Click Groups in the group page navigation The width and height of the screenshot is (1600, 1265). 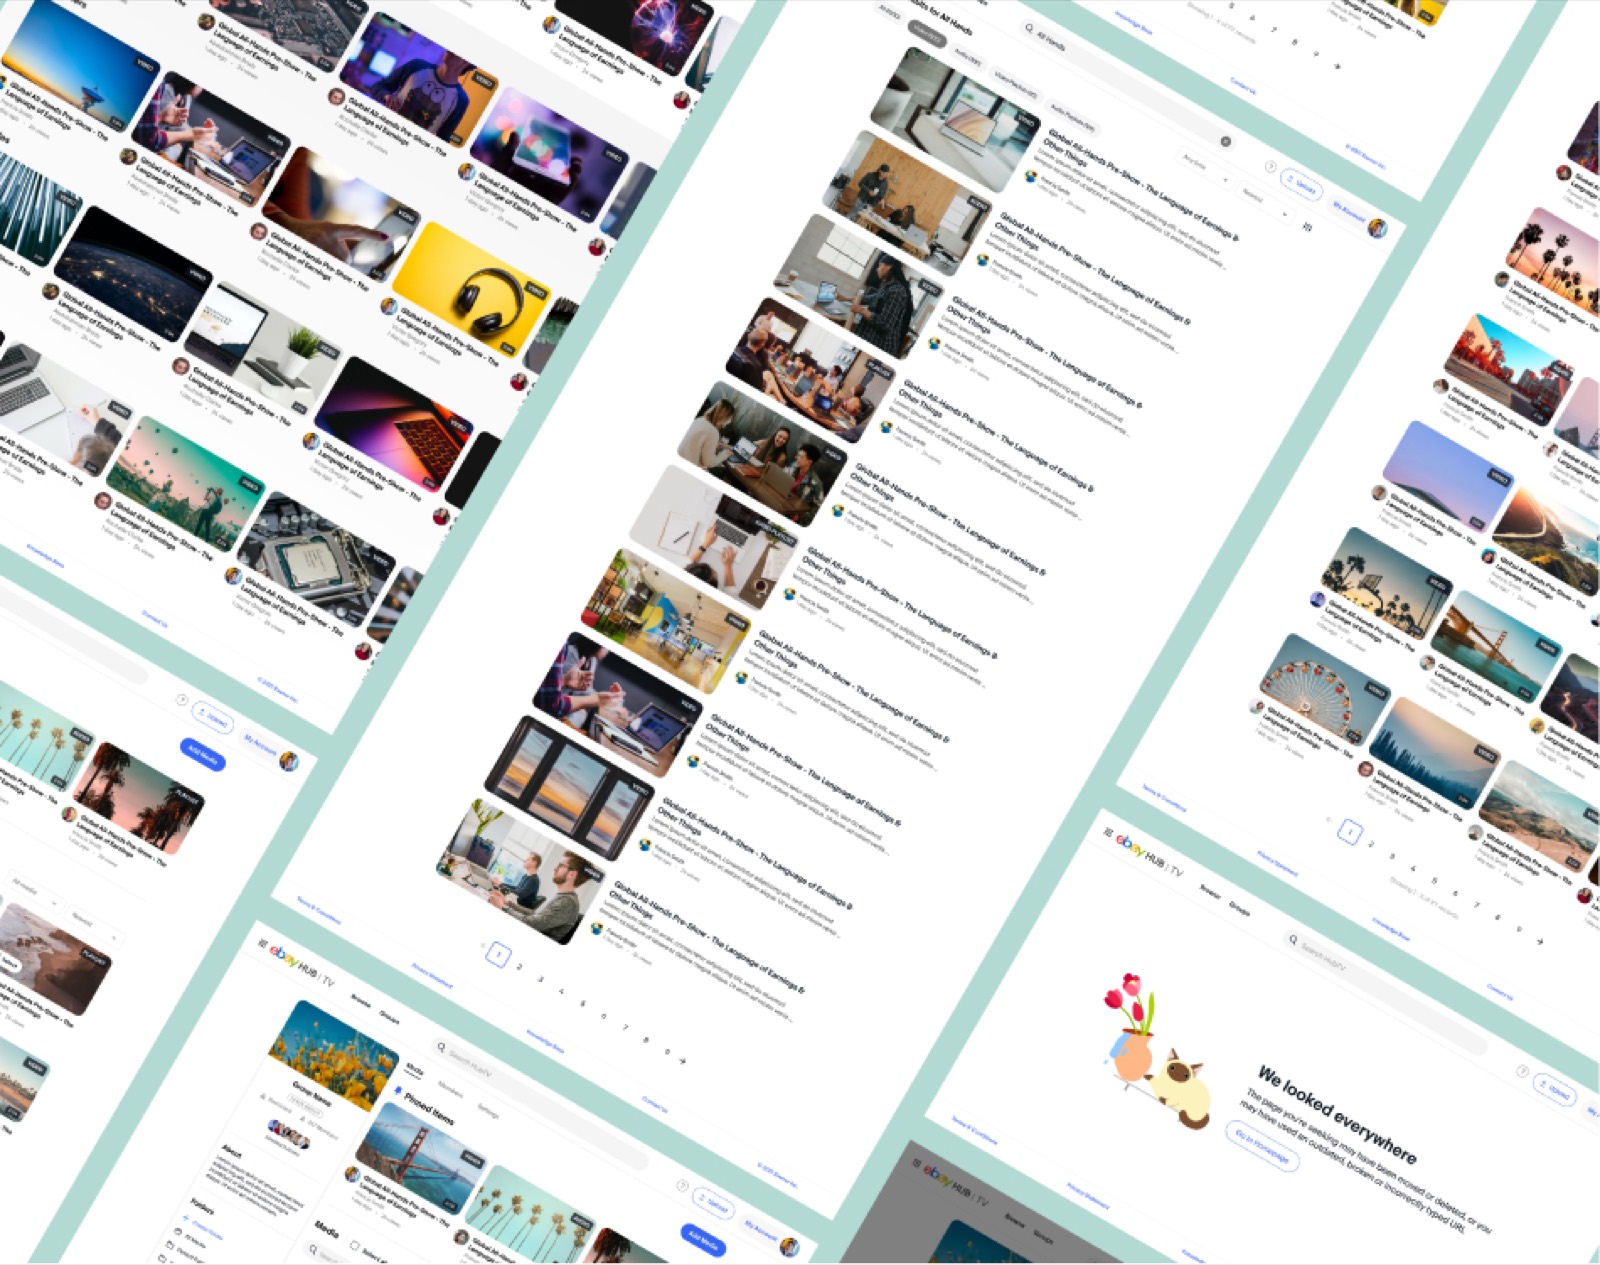389,1018
